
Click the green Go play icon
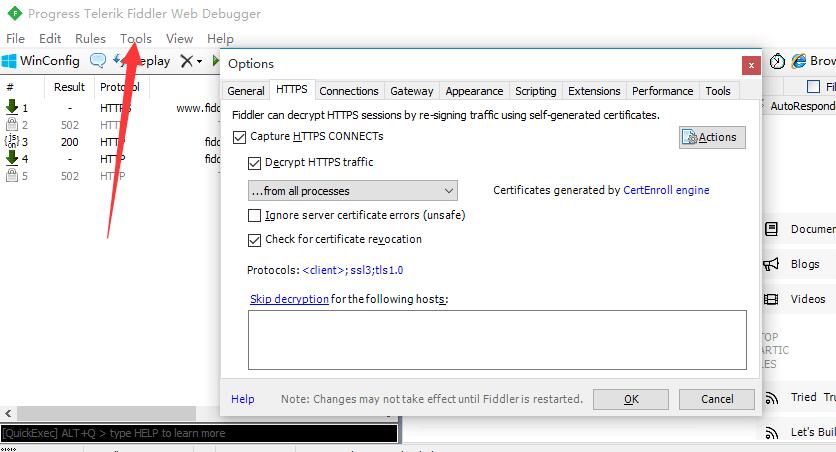(x=215, y=61)
